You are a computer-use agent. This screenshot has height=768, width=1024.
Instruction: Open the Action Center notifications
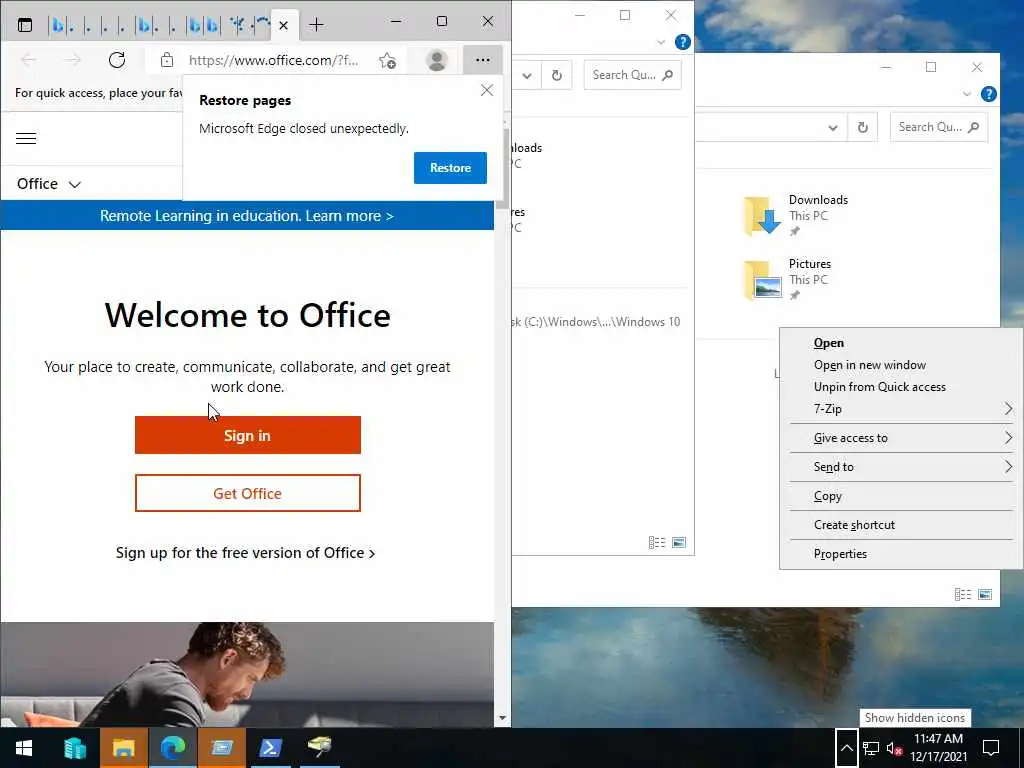991,748
